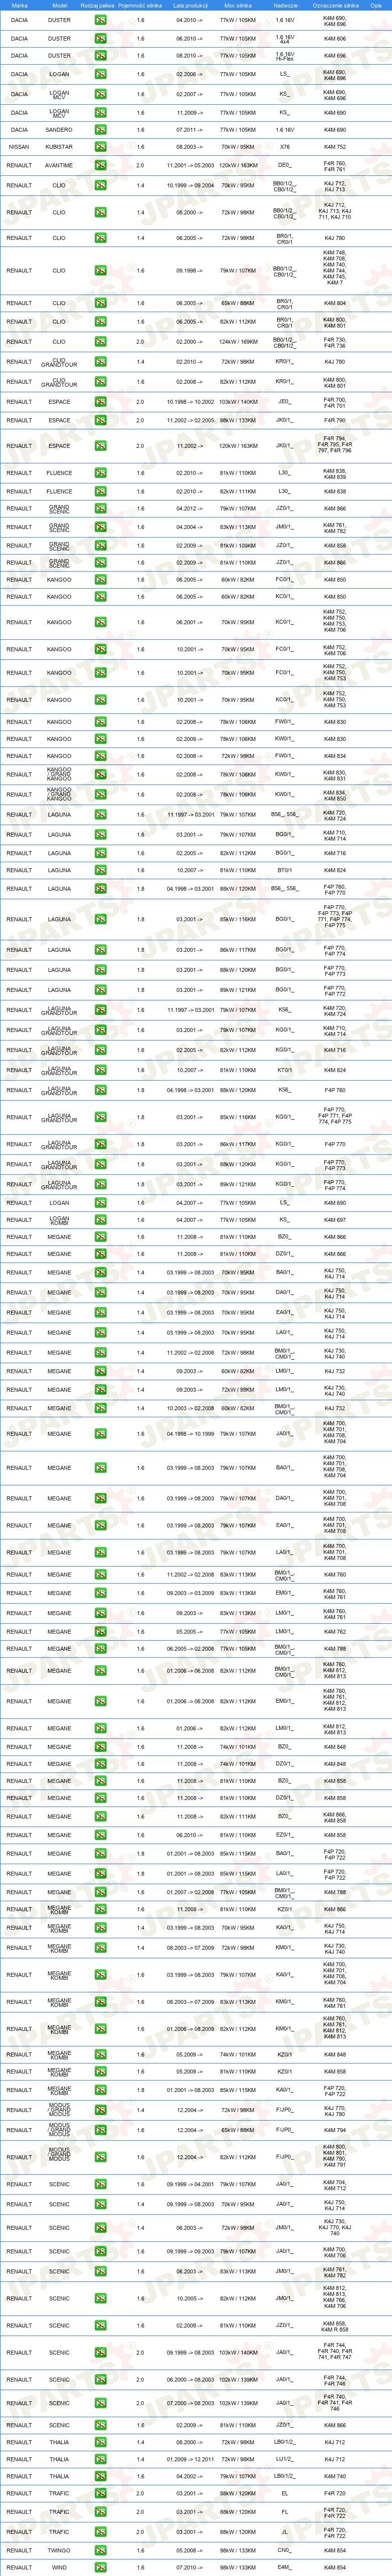Click the fuel icon for GRAND SCENIC 04.2012
The image size is (392, 2576).
pyautogui.click(x=100, y=509)
